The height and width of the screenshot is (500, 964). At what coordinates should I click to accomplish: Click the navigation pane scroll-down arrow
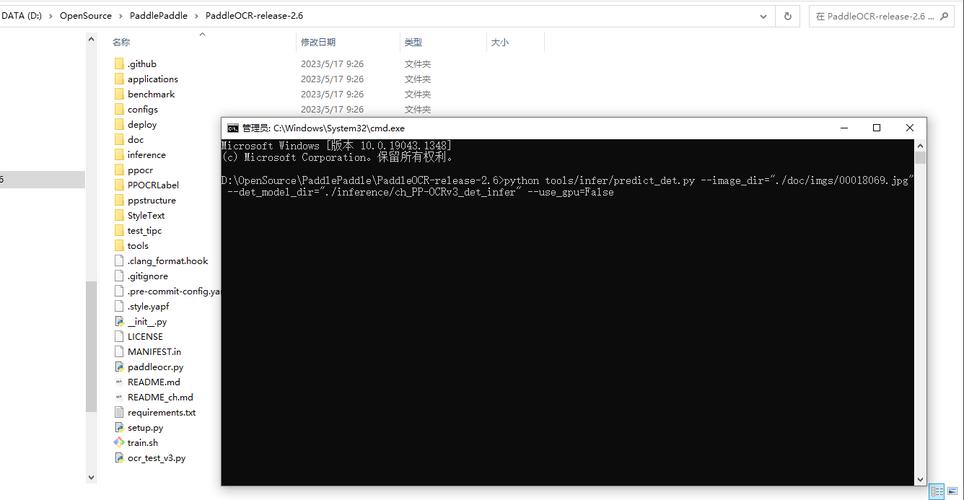point(91,477)
